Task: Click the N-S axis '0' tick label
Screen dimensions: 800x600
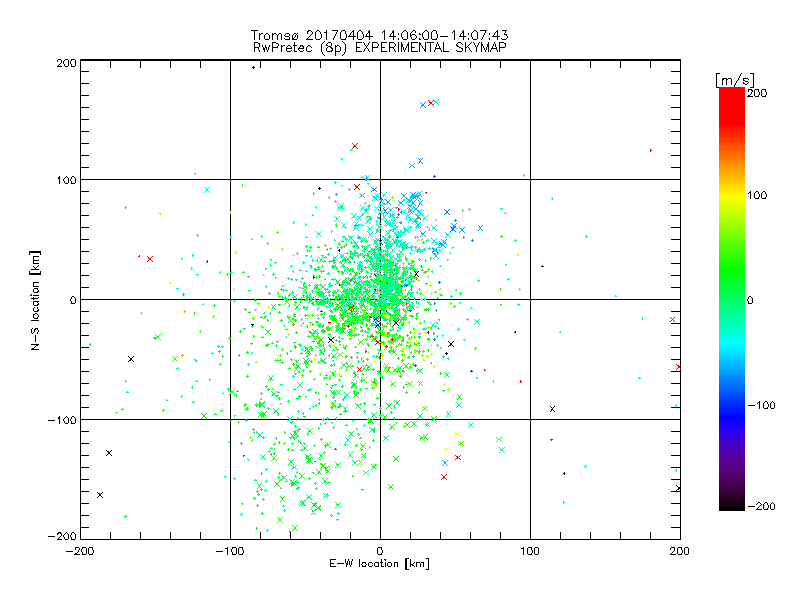Action: 73,300
